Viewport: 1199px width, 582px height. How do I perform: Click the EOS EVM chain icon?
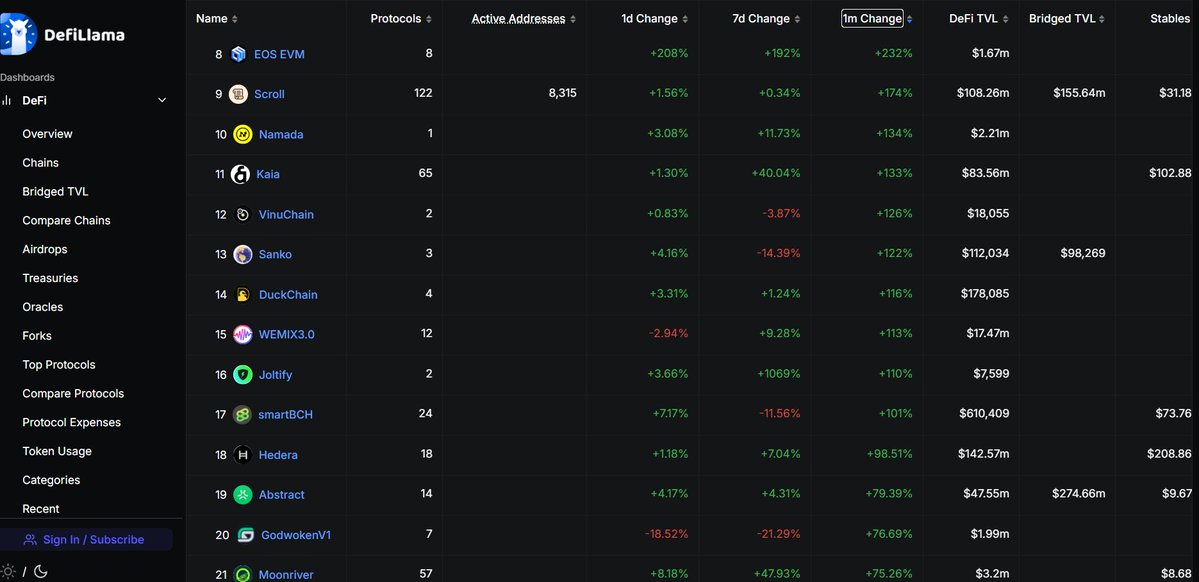click(239, 54)
